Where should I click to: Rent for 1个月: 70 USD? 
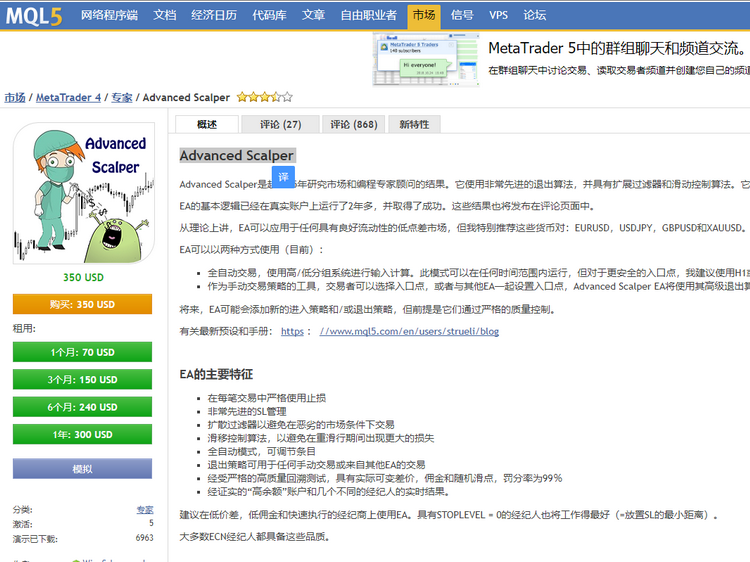tap(82, 352)
